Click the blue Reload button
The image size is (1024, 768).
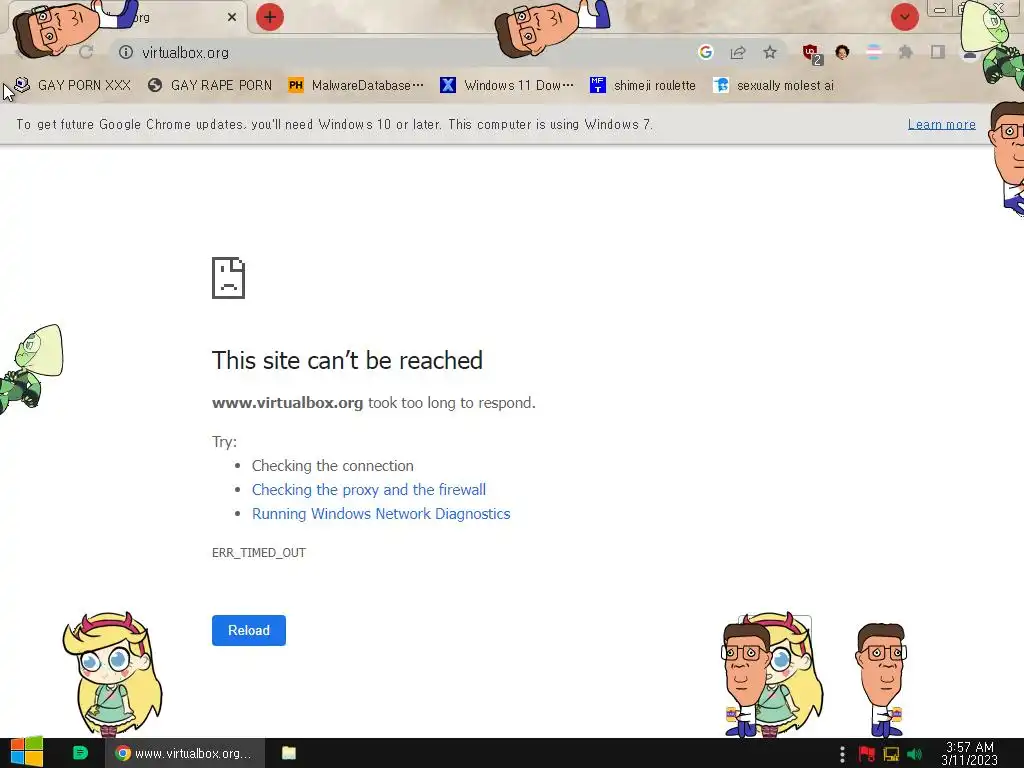248,630
